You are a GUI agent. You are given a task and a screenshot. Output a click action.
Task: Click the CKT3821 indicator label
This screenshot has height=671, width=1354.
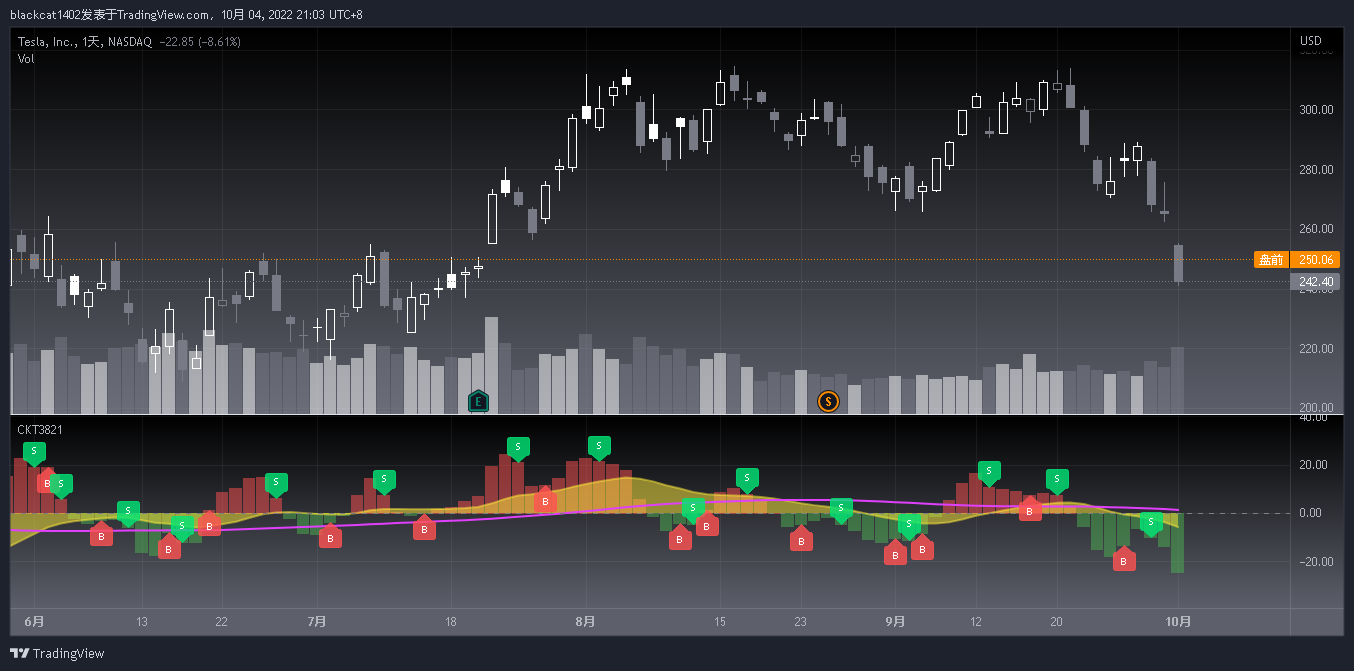[x=39, y=429]
